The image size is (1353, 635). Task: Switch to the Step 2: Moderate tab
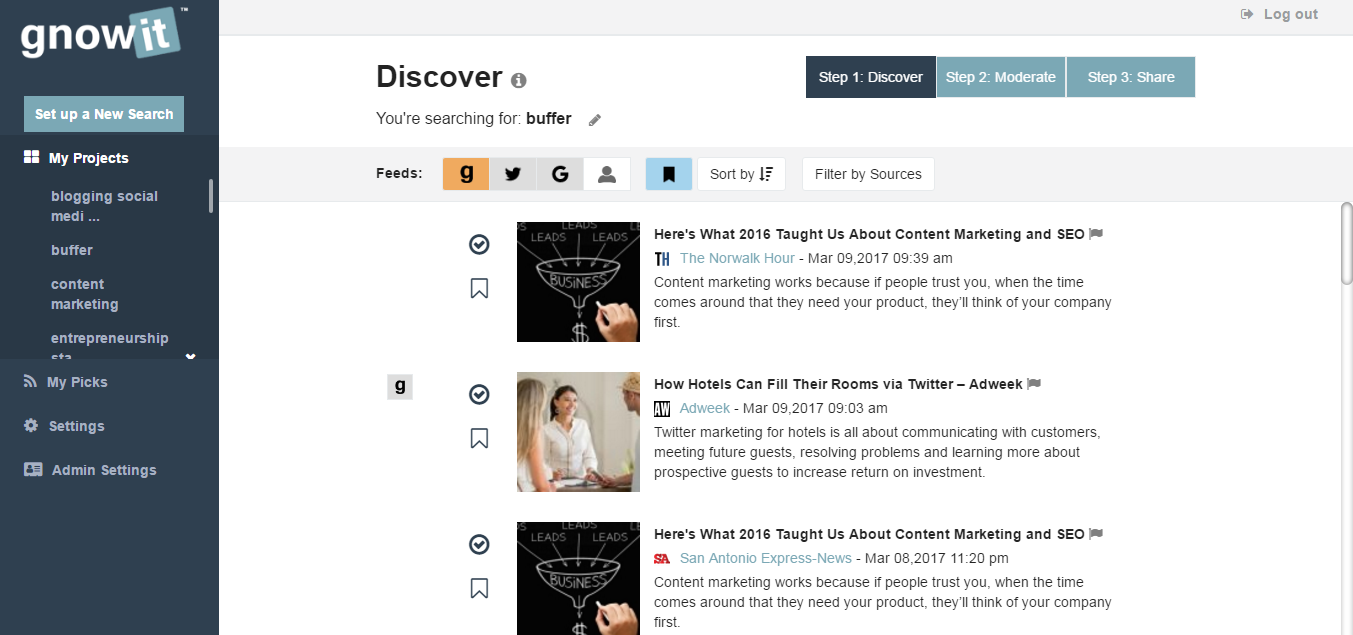(x=1001, y=77)
